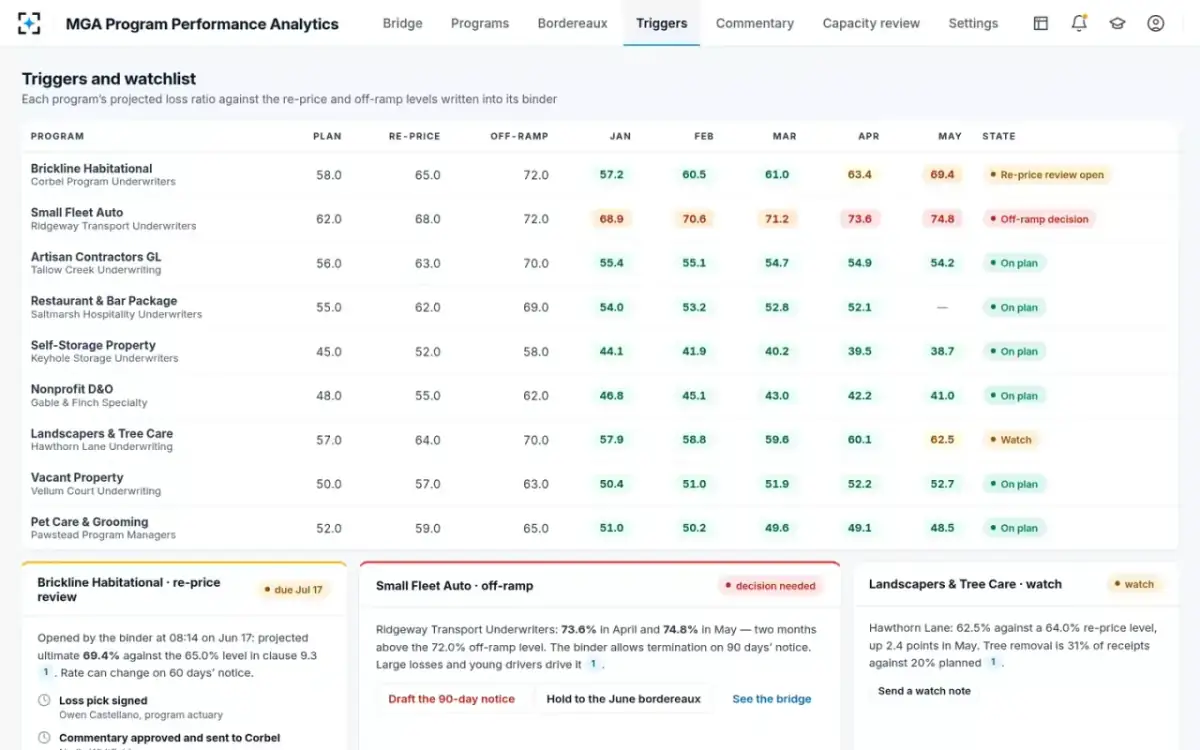
Task: Select the Small Fleet Auto program row
Action: pyautogui.click(x=599, y=219)
